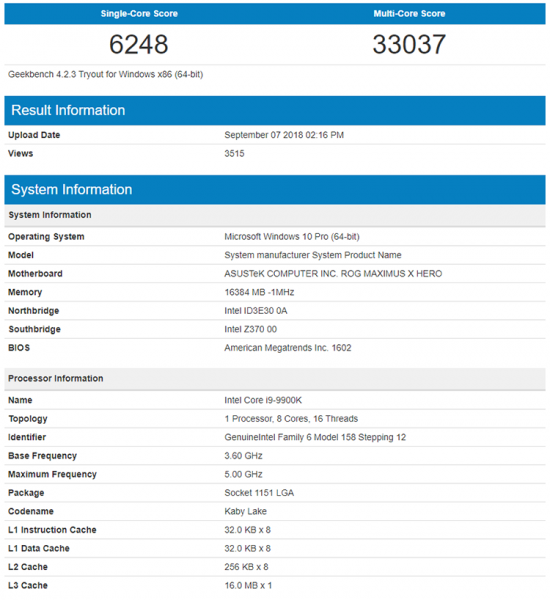The image size is (550, 600).
Task: Select the Multi-Core Score header
Action: pos(409,14)
